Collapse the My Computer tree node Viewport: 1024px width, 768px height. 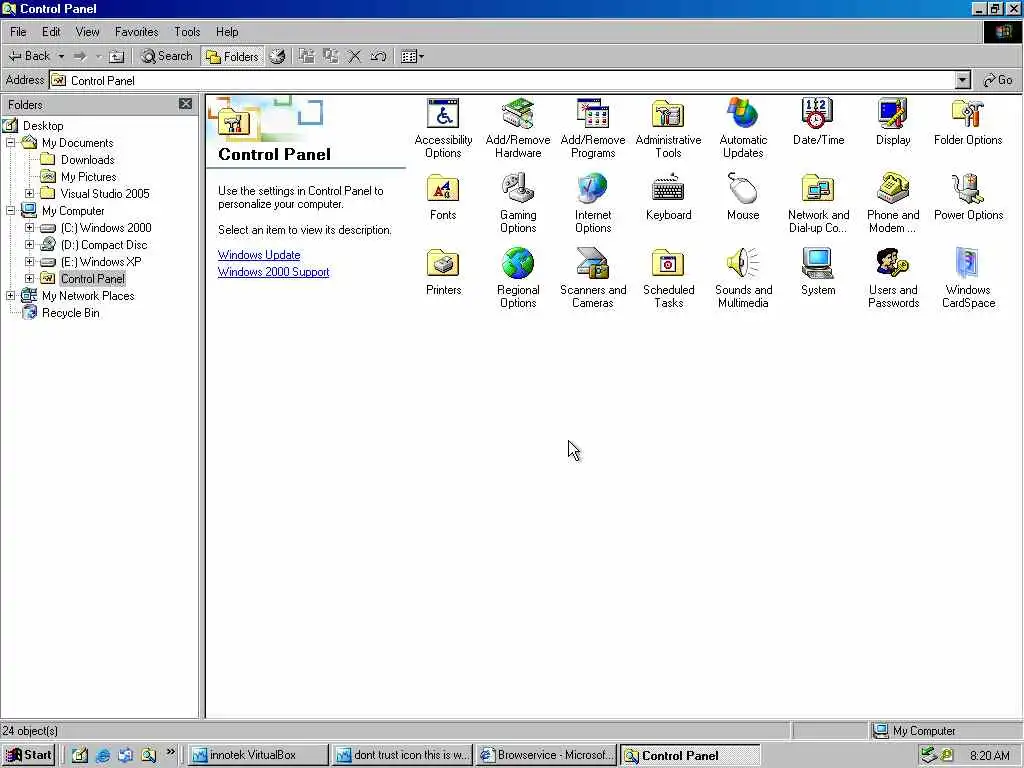pyautogui.click(x=10, y=210)
